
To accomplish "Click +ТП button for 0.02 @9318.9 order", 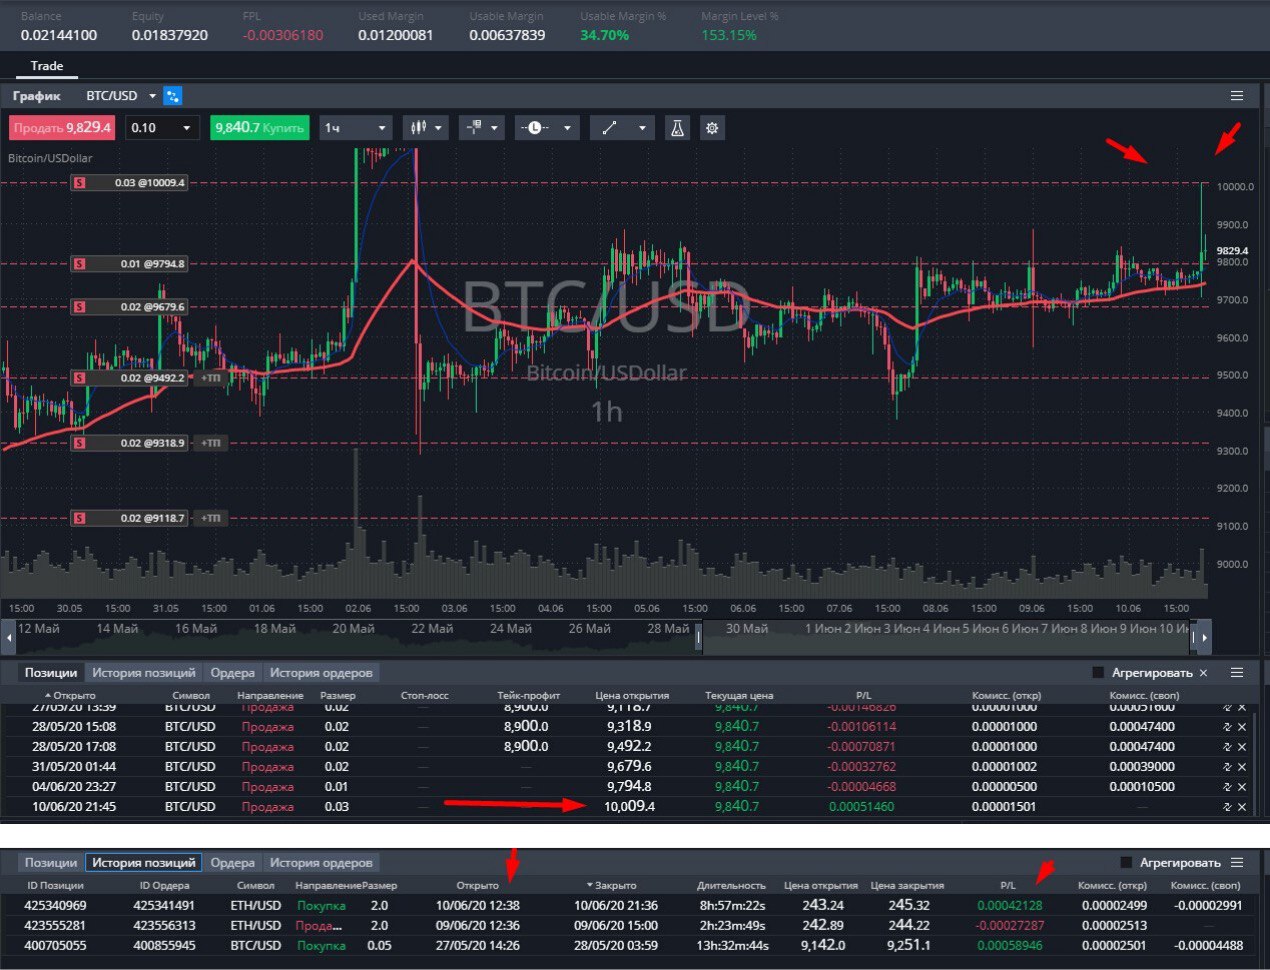I will [210, 443].
